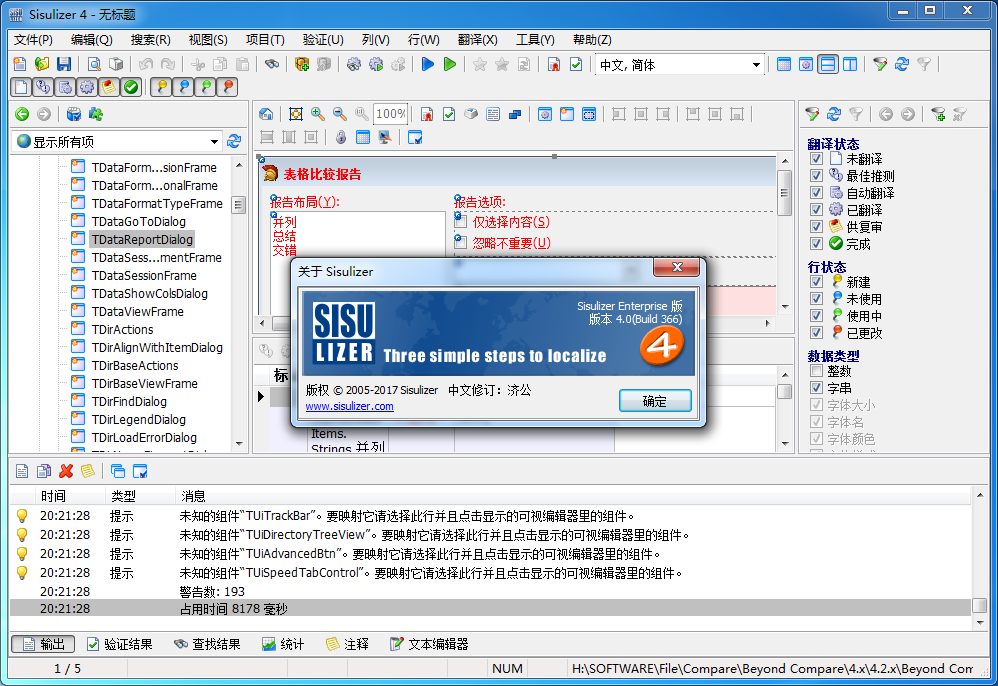The width and height of the screenshot is (998, 686).
Task: Refresh the project tree filter list
Action: click(234, 141)
